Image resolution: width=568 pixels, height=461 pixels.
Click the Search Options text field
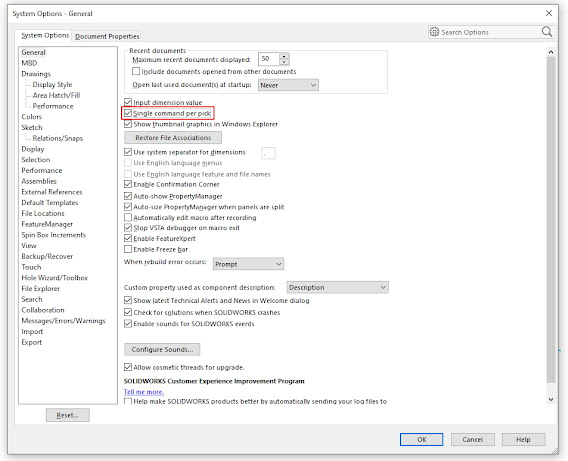pyautogui.click(x=489, y=32)
